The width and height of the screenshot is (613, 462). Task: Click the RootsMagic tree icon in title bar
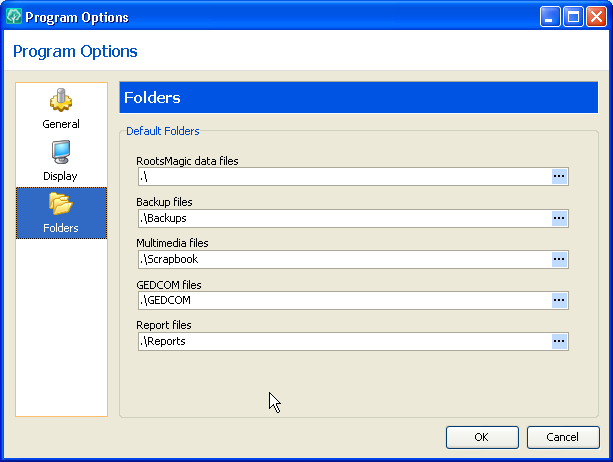click(14, 17)
